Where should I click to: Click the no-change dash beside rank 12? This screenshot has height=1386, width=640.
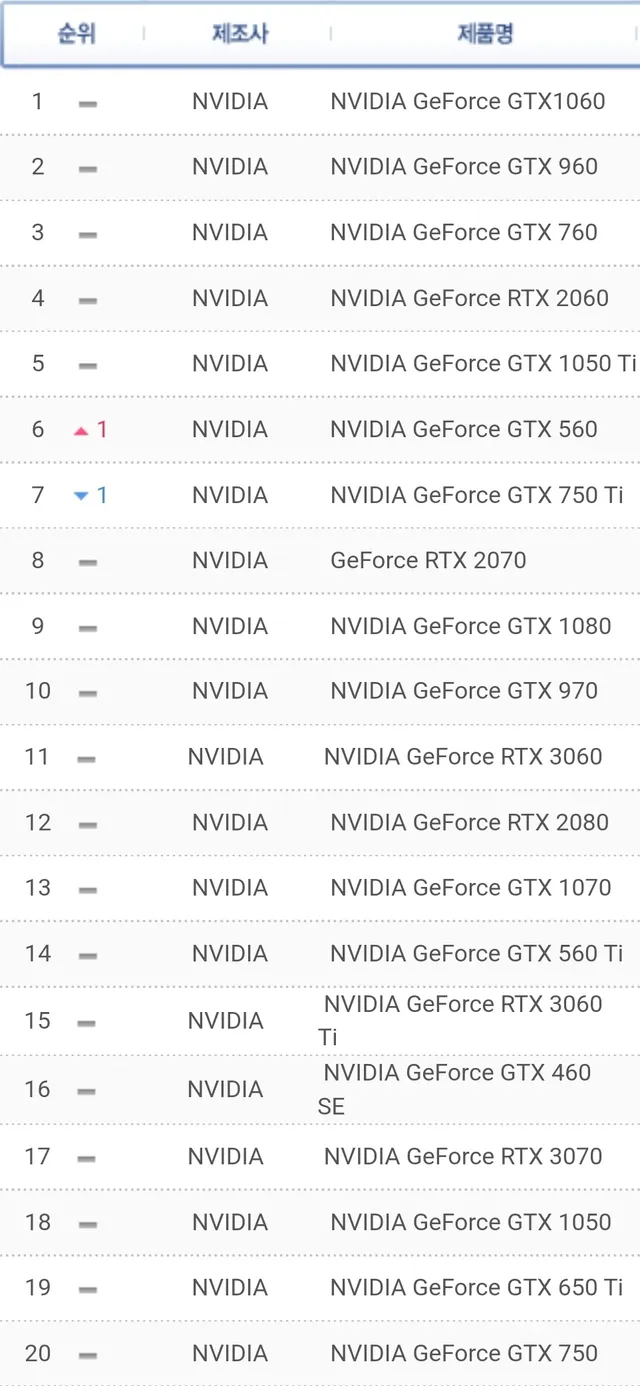pos(88,825)
